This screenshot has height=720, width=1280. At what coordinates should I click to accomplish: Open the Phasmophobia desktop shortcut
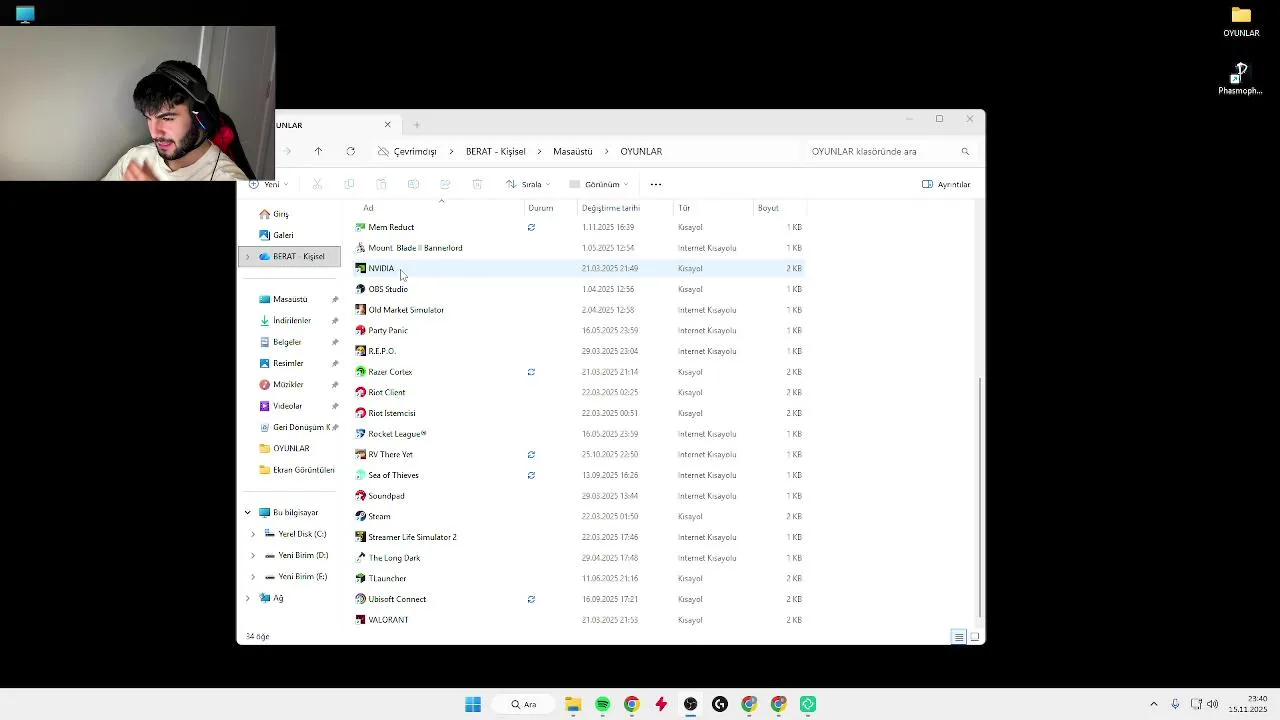1240,80
